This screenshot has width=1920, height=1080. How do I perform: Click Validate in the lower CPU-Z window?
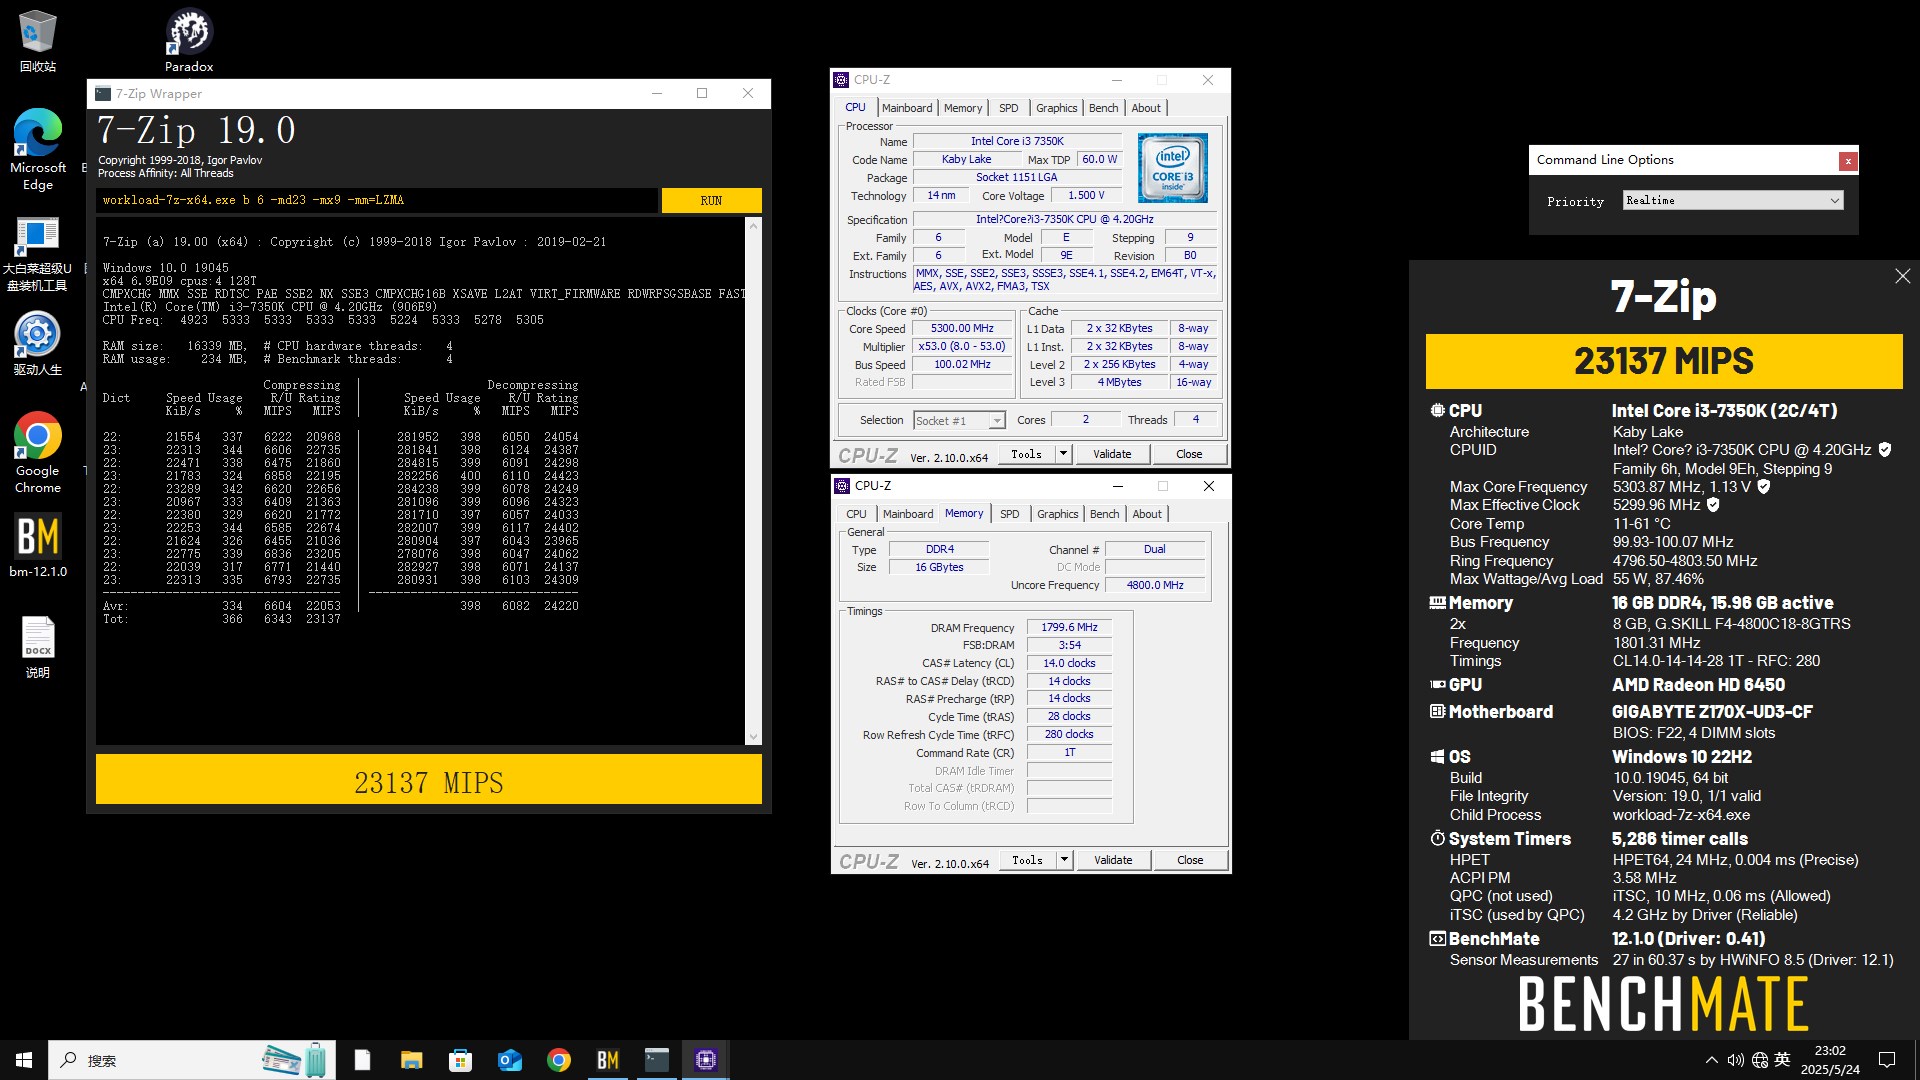tap(1113, 860)
